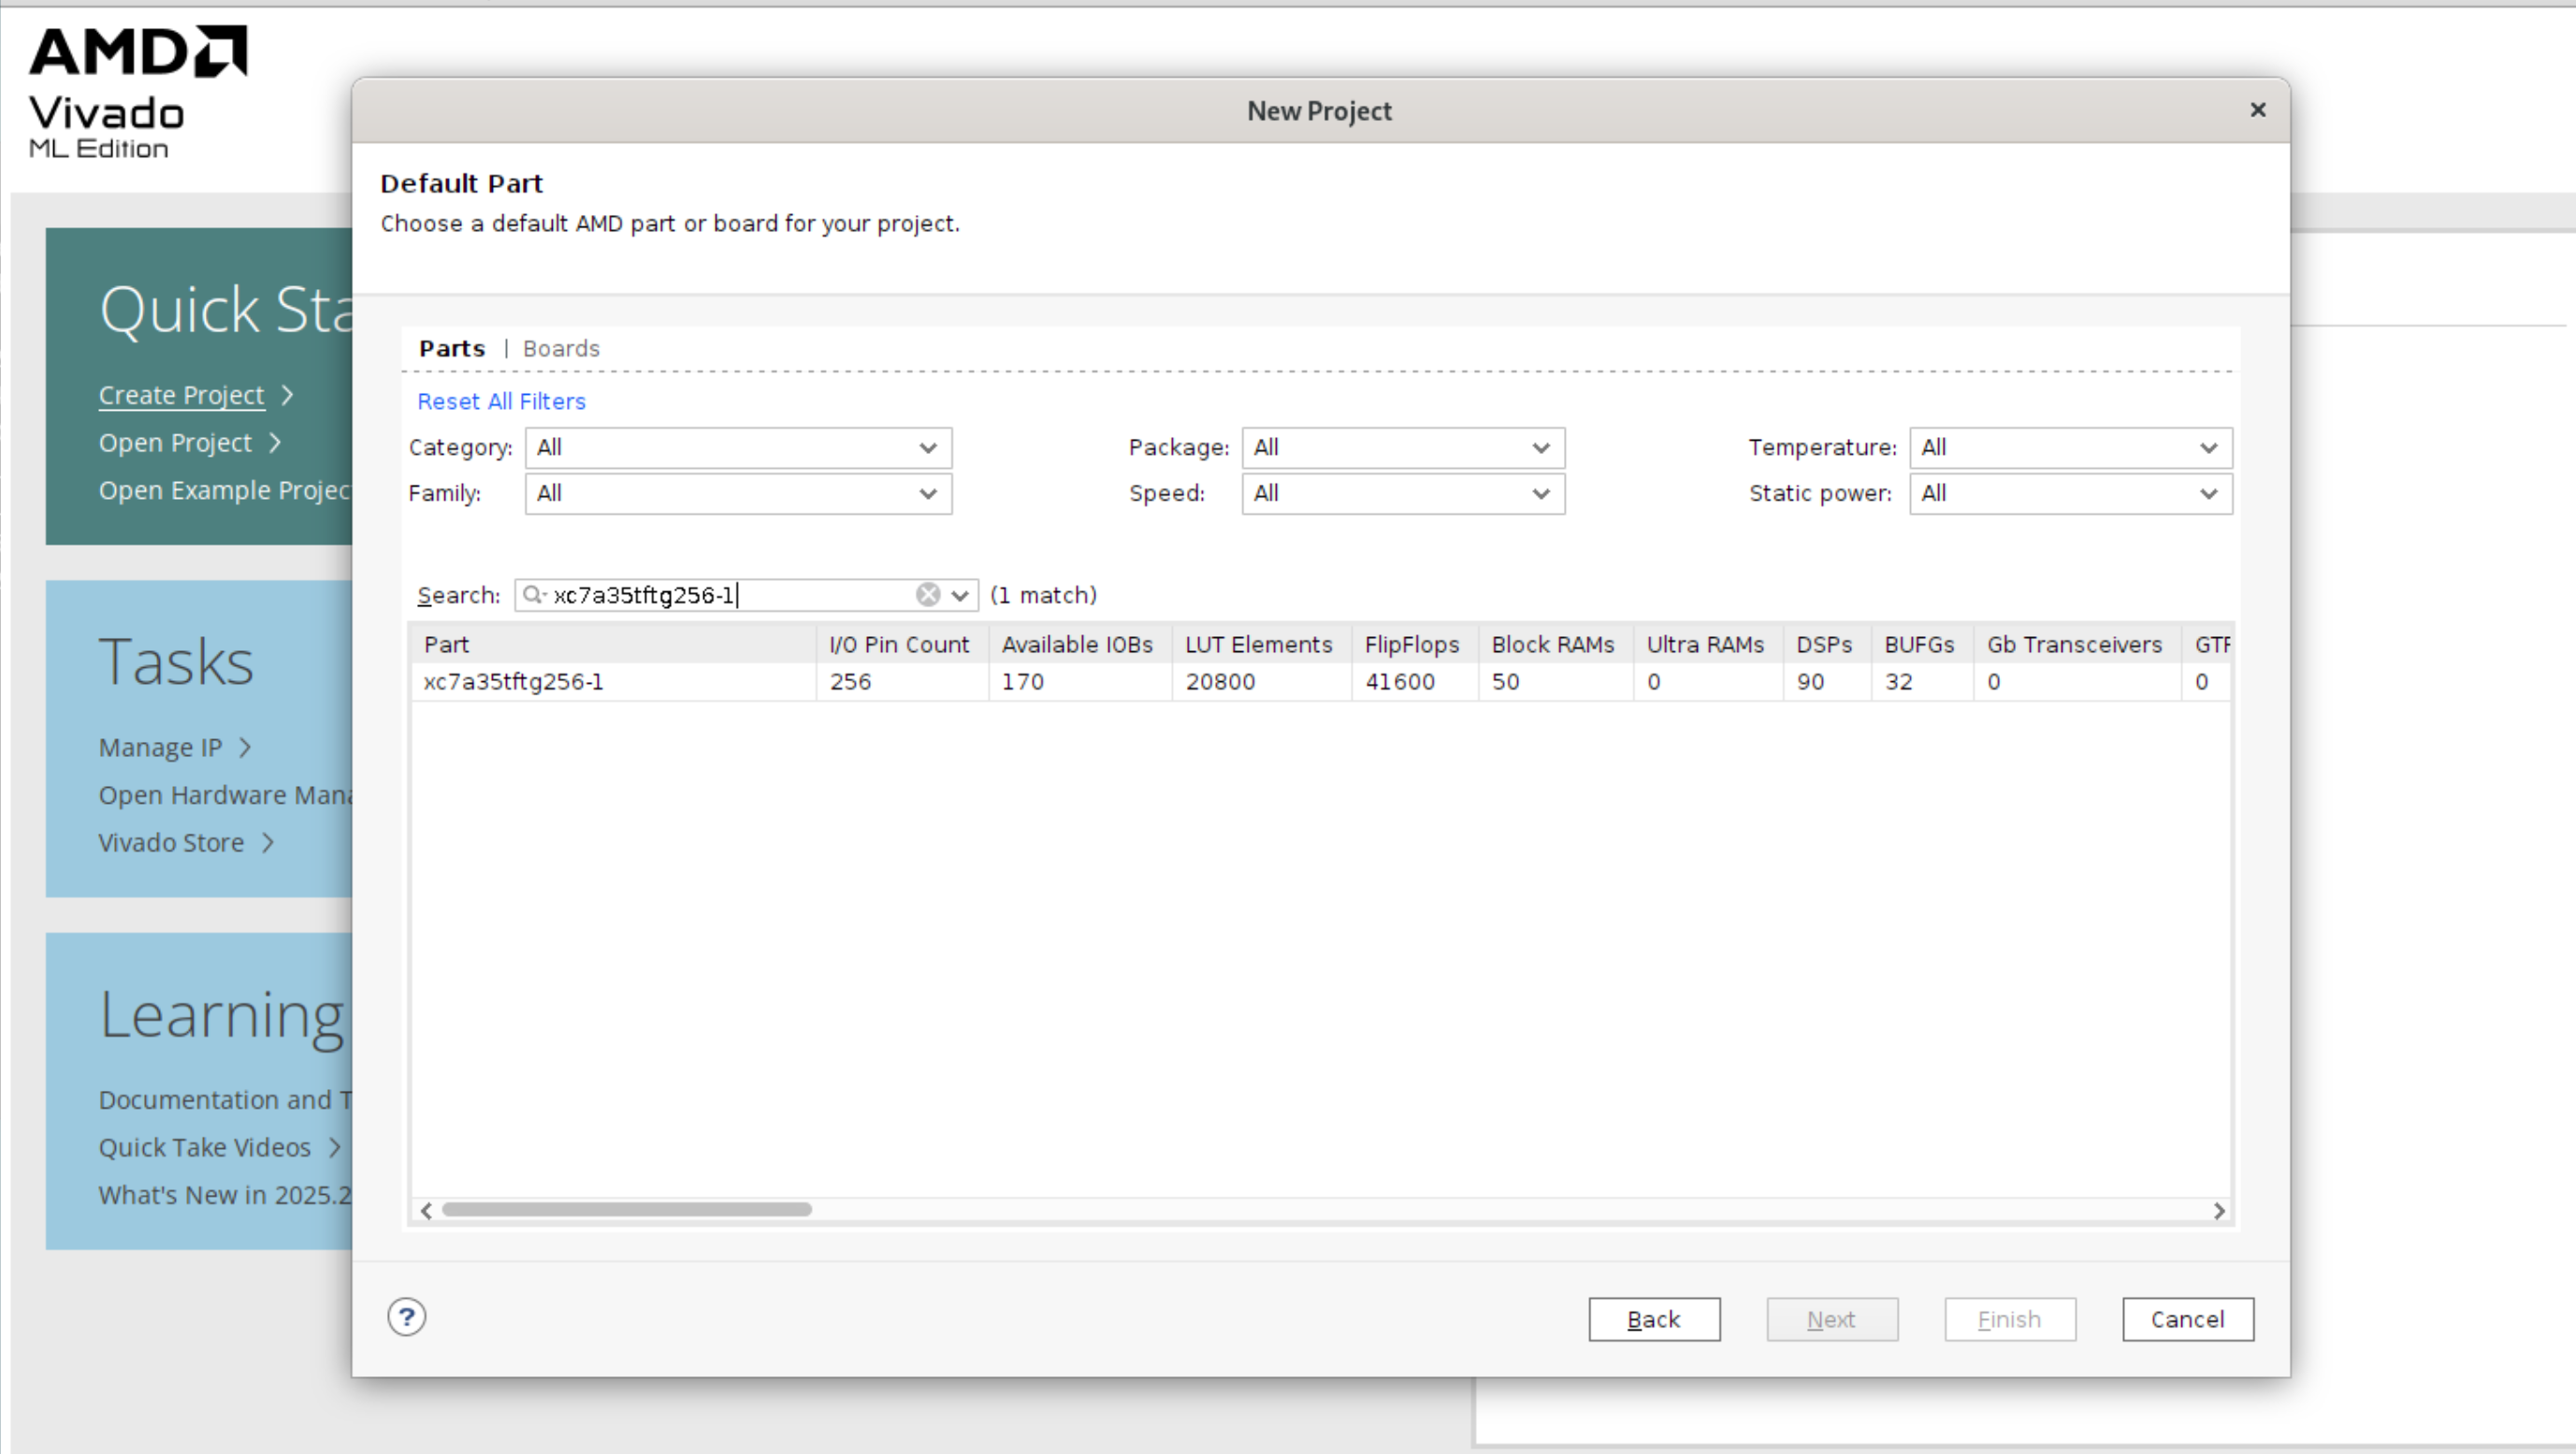Screen dimensions: 2576x1454
Task: Click the Reset All Filters link
Action: click(501, 402)
